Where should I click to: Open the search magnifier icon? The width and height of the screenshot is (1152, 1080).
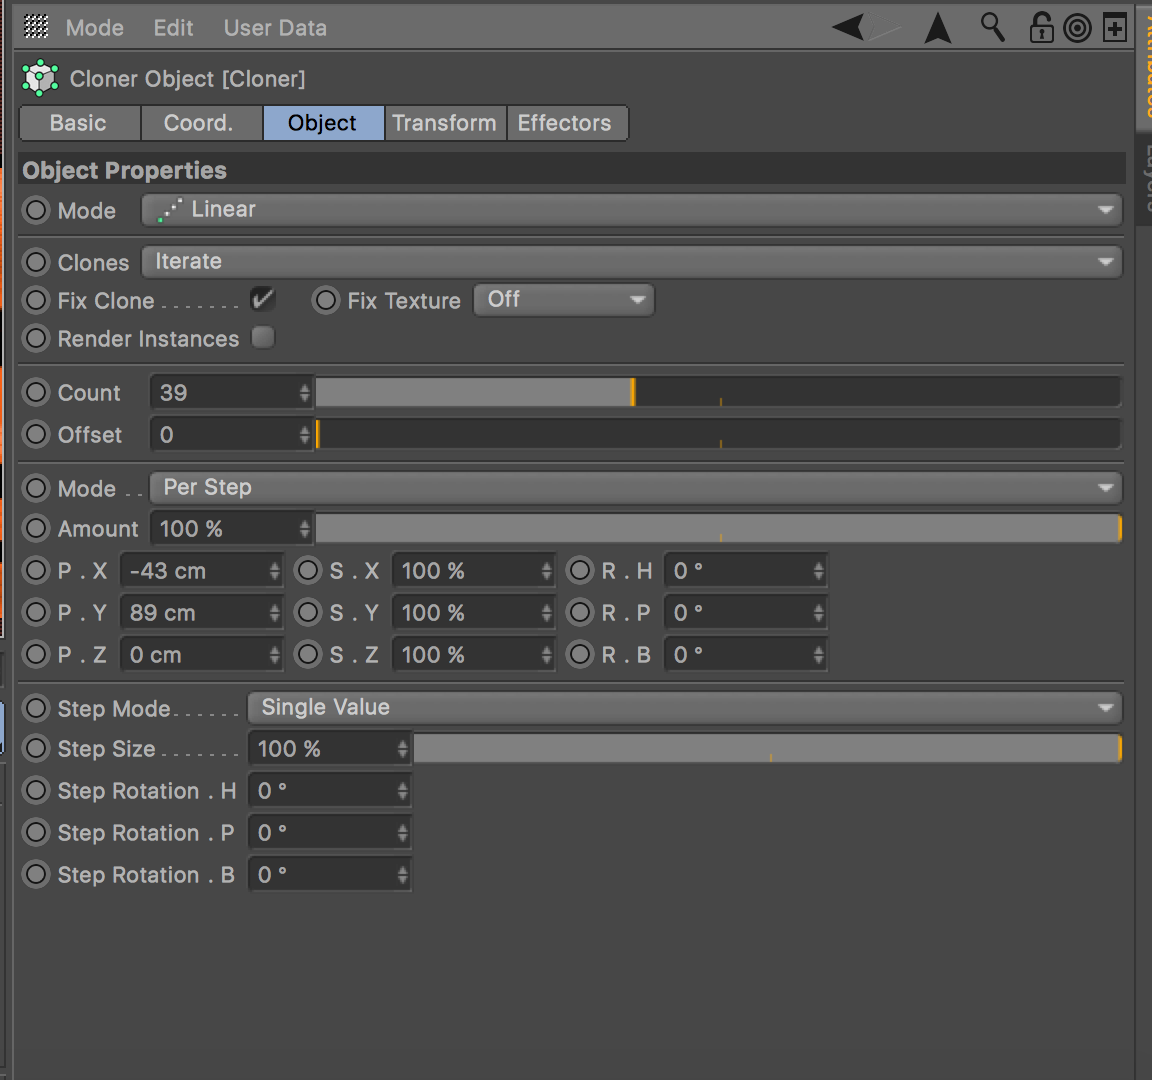tap(993, 27)
